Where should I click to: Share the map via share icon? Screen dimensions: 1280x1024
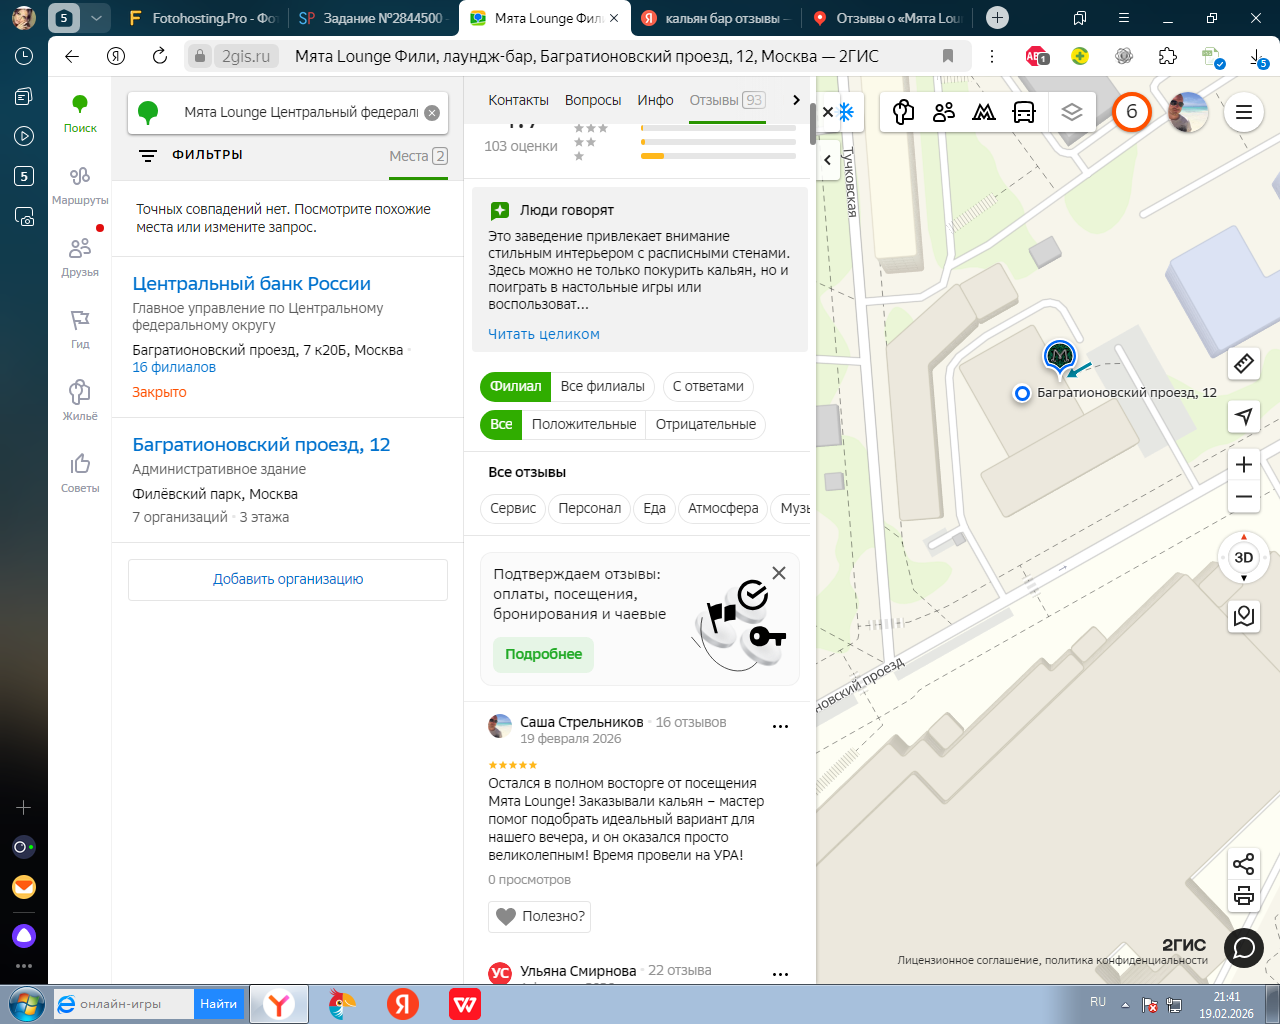point(1244,864)
